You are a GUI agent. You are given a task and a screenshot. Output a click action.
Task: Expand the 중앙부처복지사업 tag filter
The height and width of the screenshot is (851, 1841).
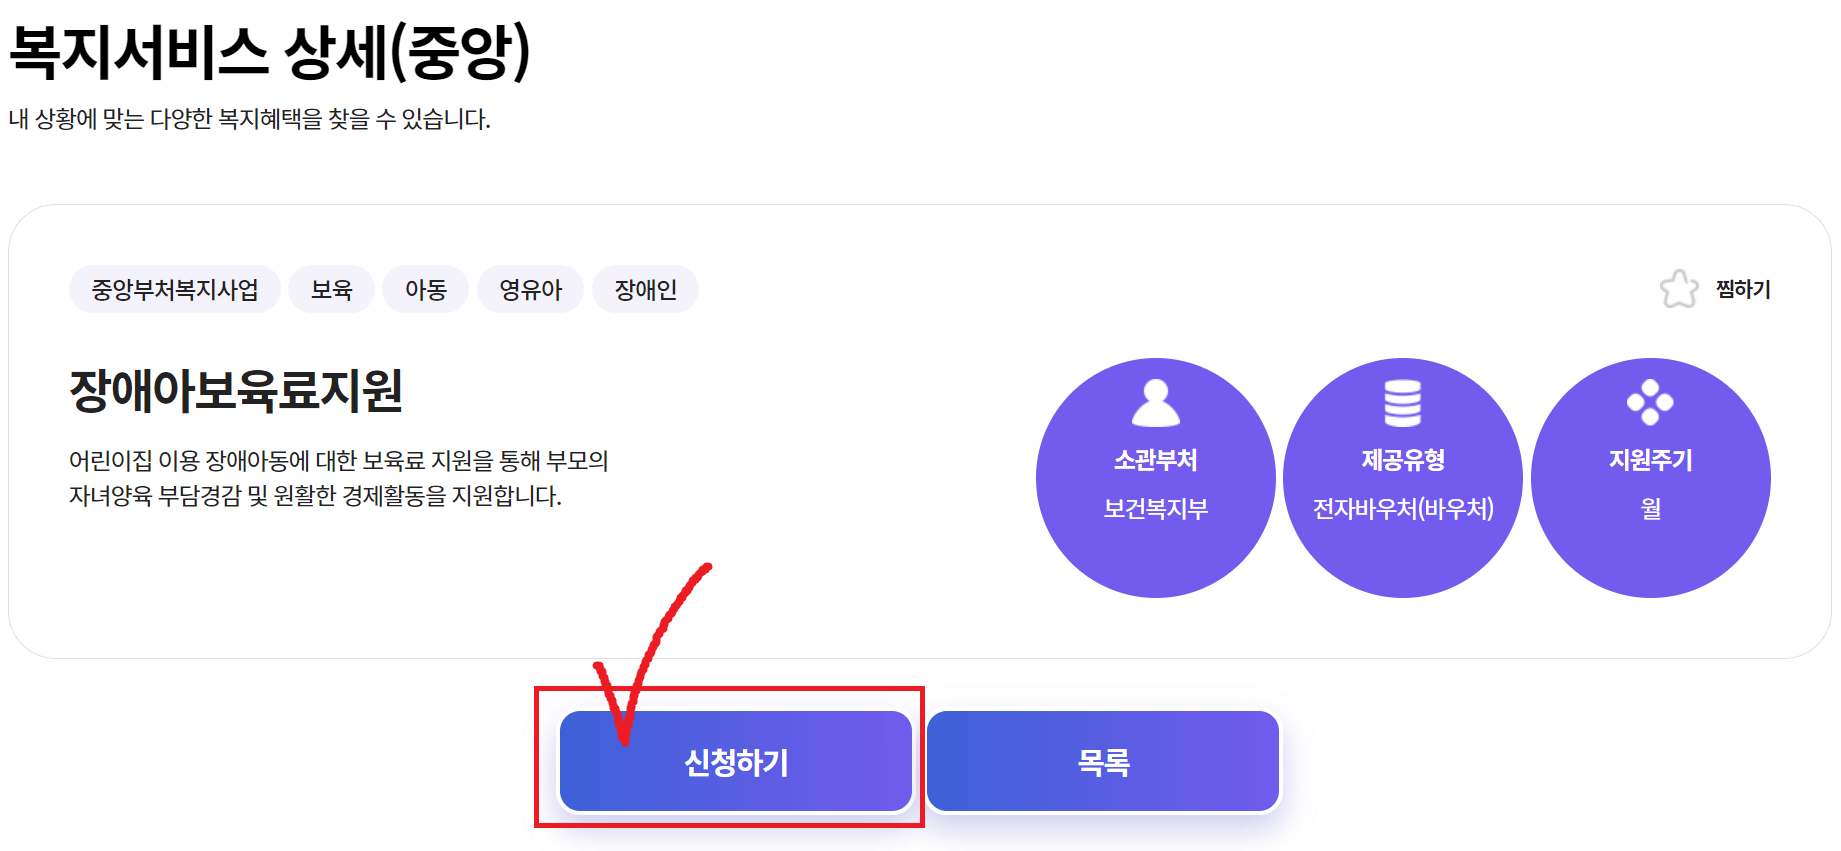point(174,289)
